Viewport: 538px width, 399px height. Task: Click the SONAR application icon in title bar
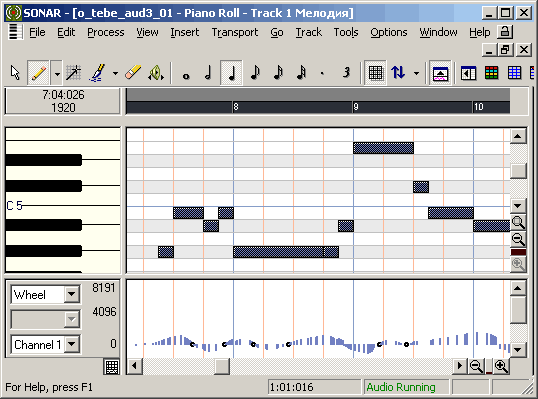[14, 13]
